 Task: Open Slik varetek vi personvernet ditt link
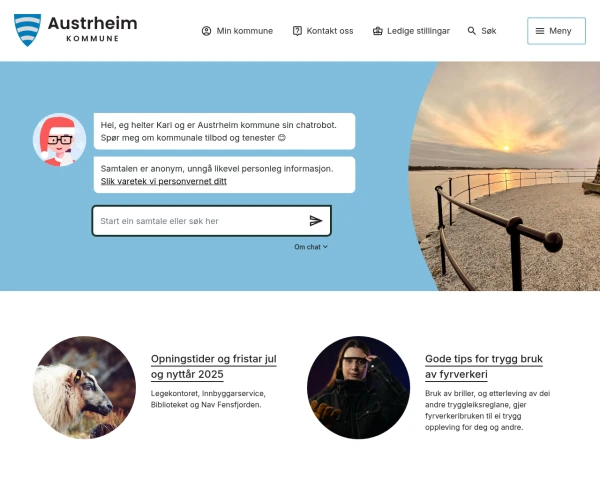click(163, 181)
